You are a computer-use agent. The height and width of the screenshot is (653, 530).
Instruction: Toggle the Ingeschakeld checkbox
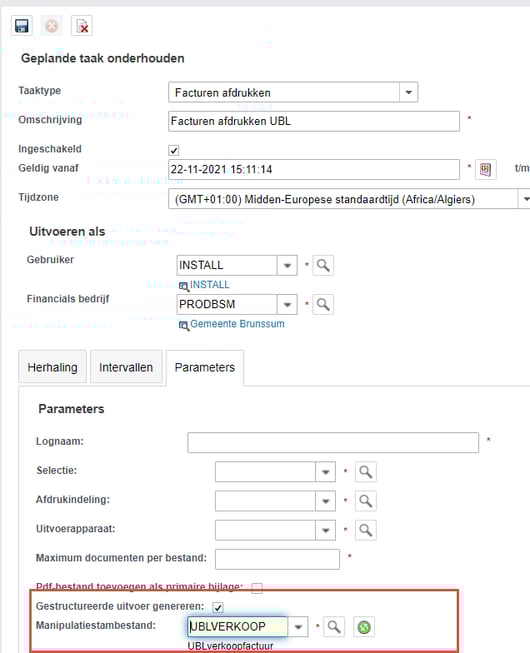pos(174,150)
